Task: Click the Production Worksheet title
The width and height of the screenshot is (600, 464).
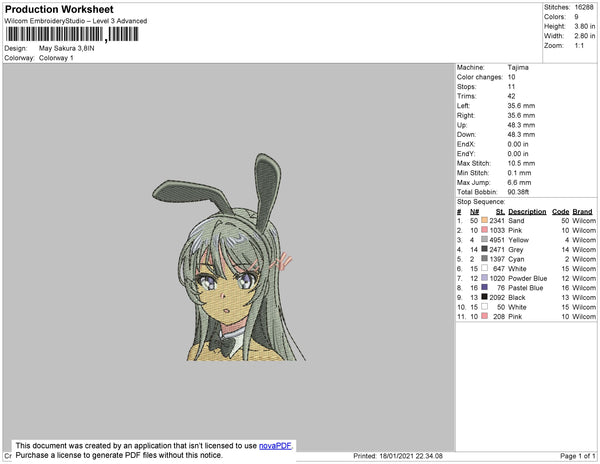Action: pyautogui.click(x=59, y=9)
